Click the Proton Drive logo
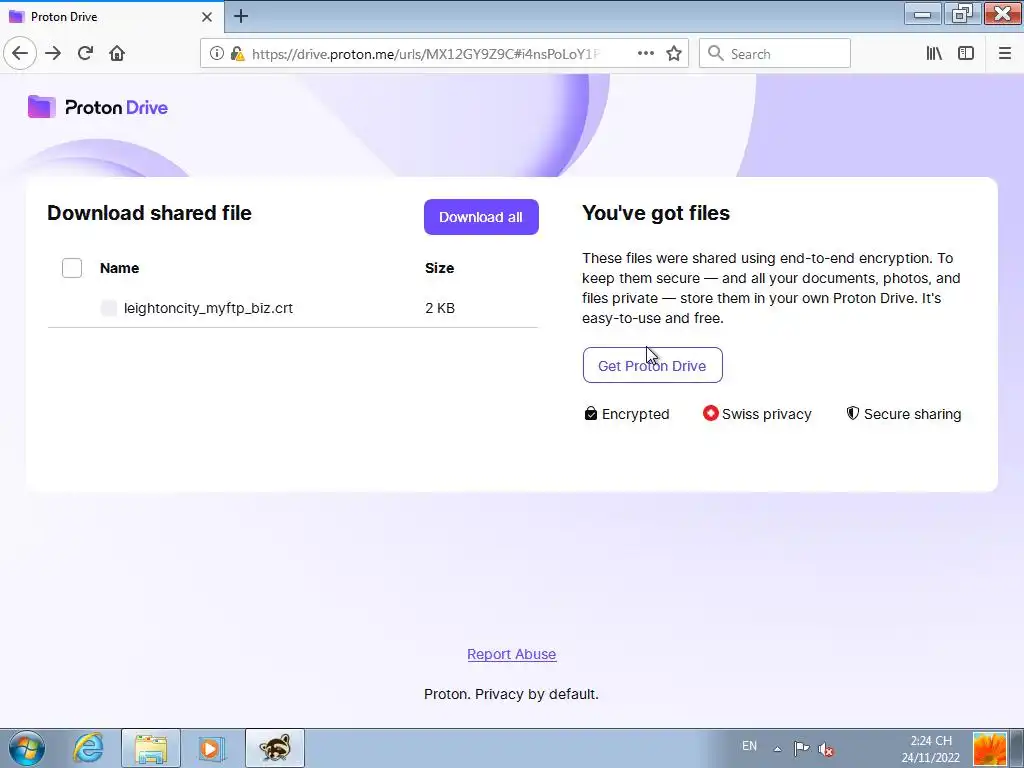Screen dimensions: 1024x768 pos(98,107)
